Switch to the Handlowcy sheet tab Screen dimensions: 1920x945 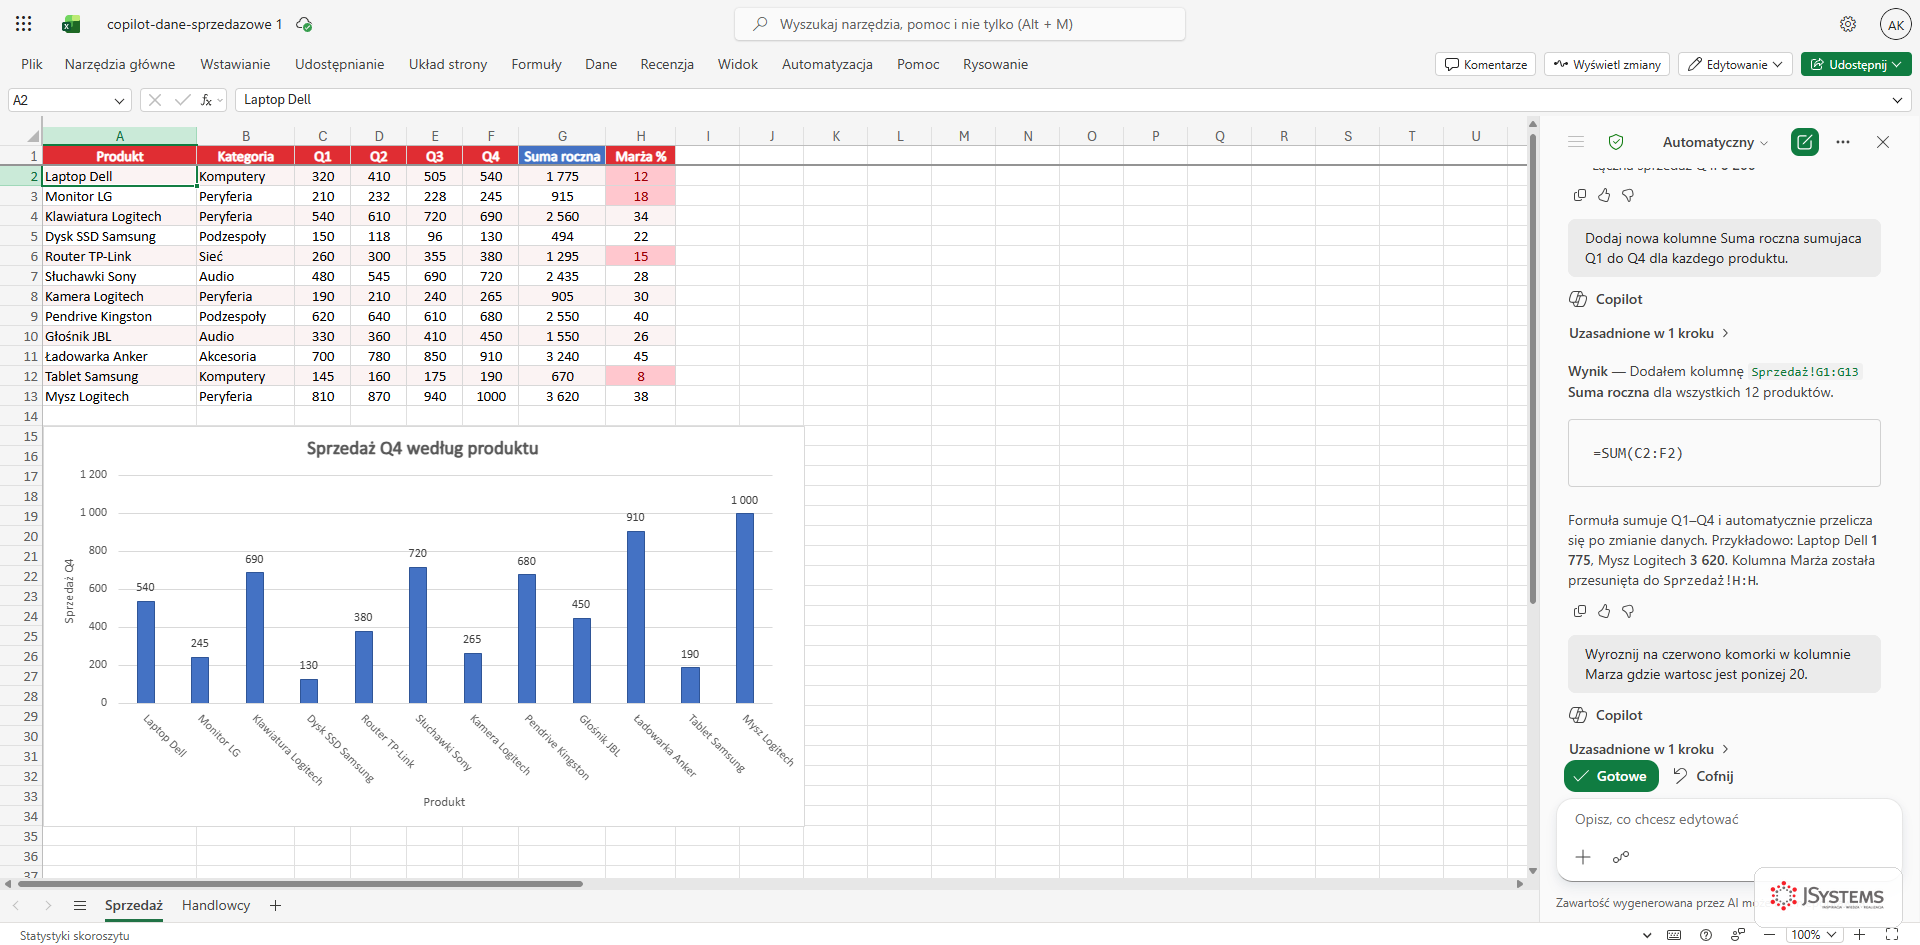(216, 906)
